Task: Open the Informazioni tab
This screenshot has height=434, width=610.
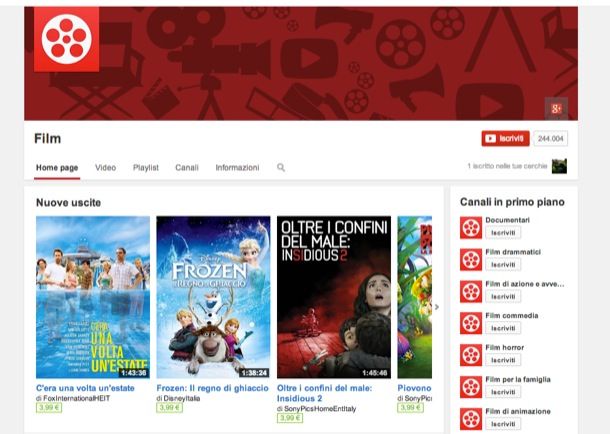Action: pos(237,168)
